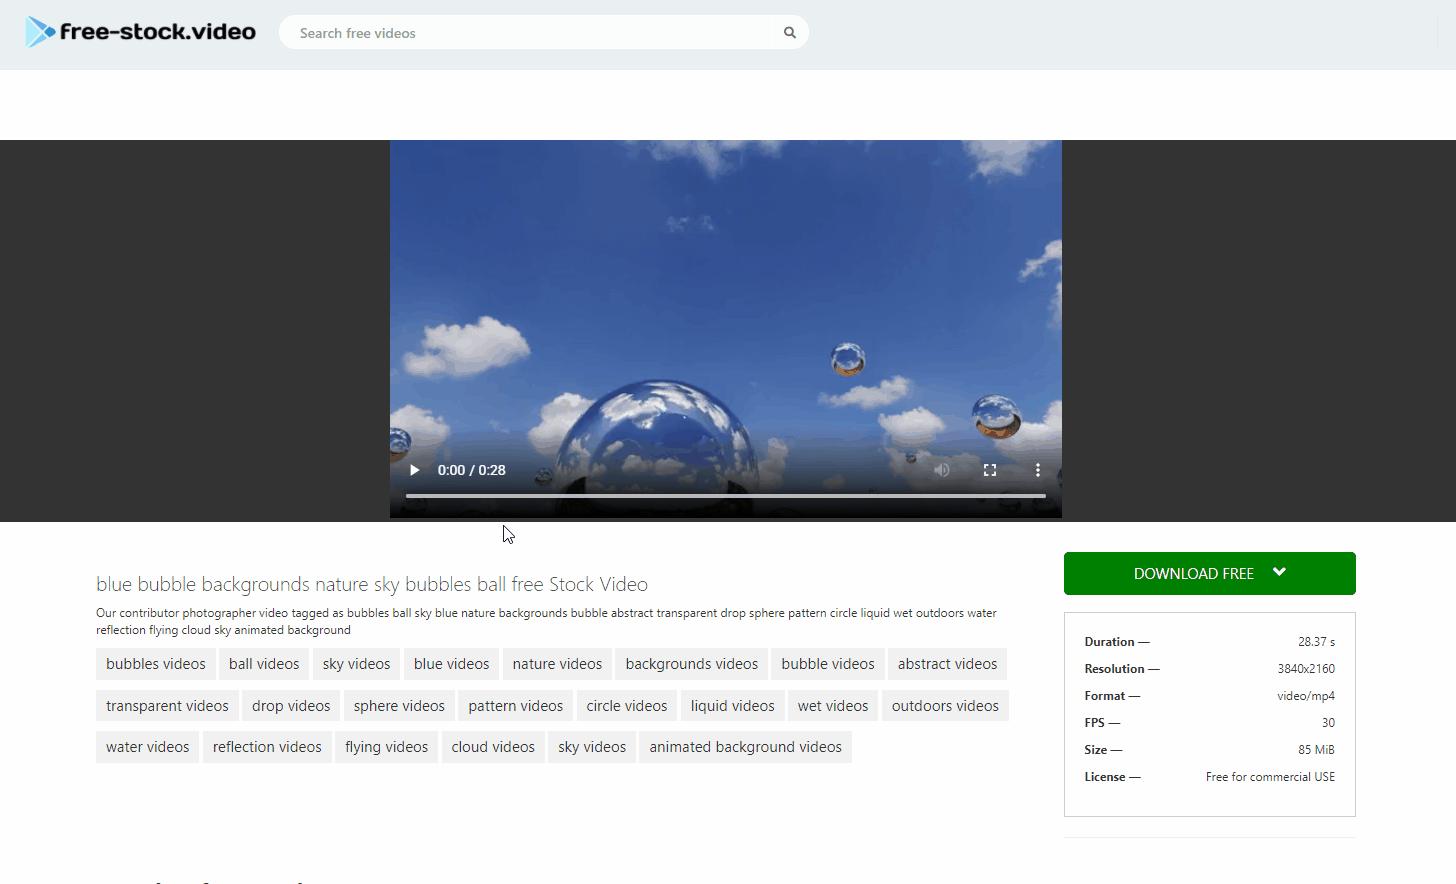The image size is (1456, 884).
Task: Browse the outdoors videos tag
Action: (945, 706)
